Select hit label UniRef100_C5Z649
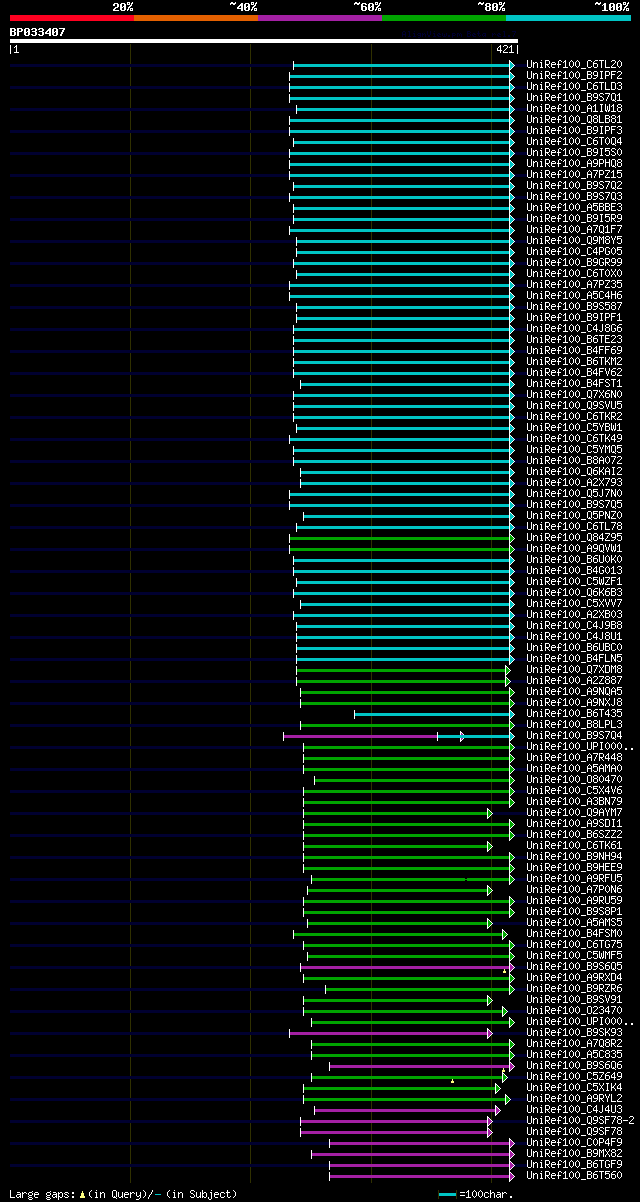Screen dimensions: 640x1202 (574, 1076)
